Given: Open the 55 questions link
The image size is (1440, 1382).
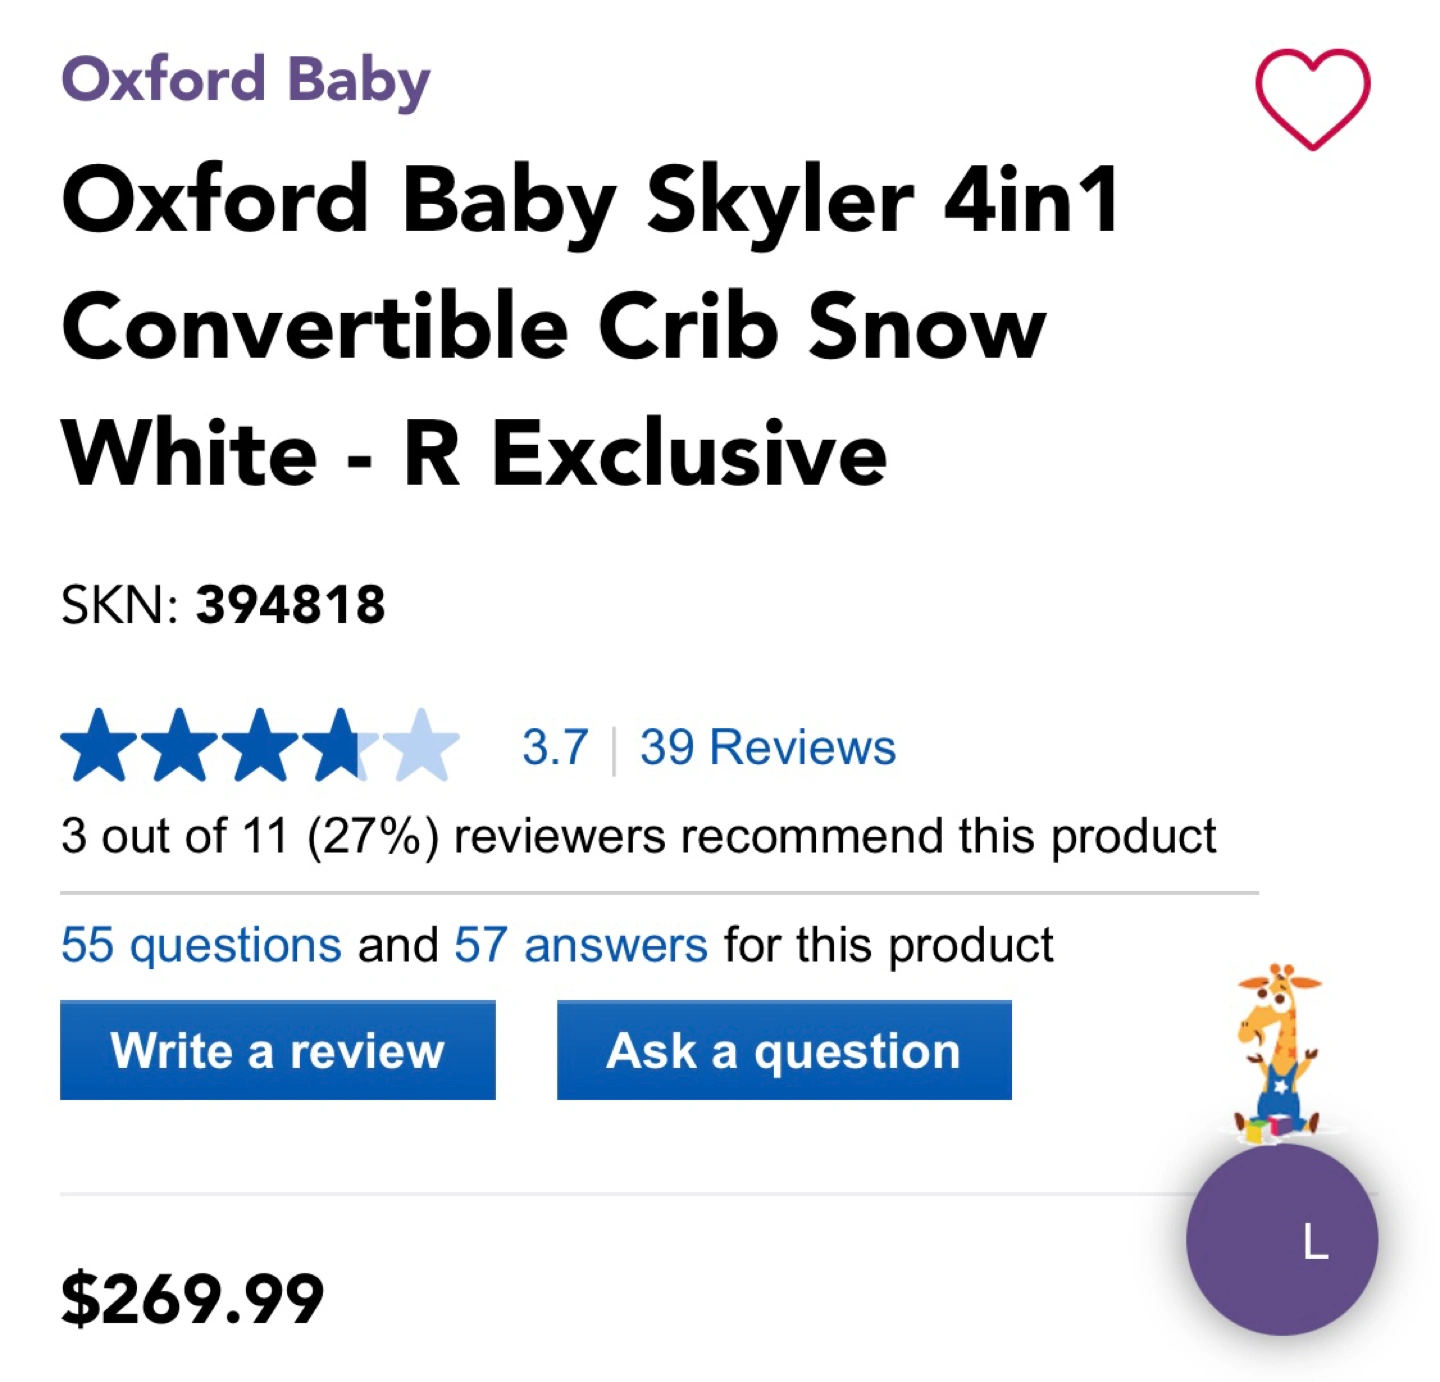Looking at the screenshot, I should point(201,945).
